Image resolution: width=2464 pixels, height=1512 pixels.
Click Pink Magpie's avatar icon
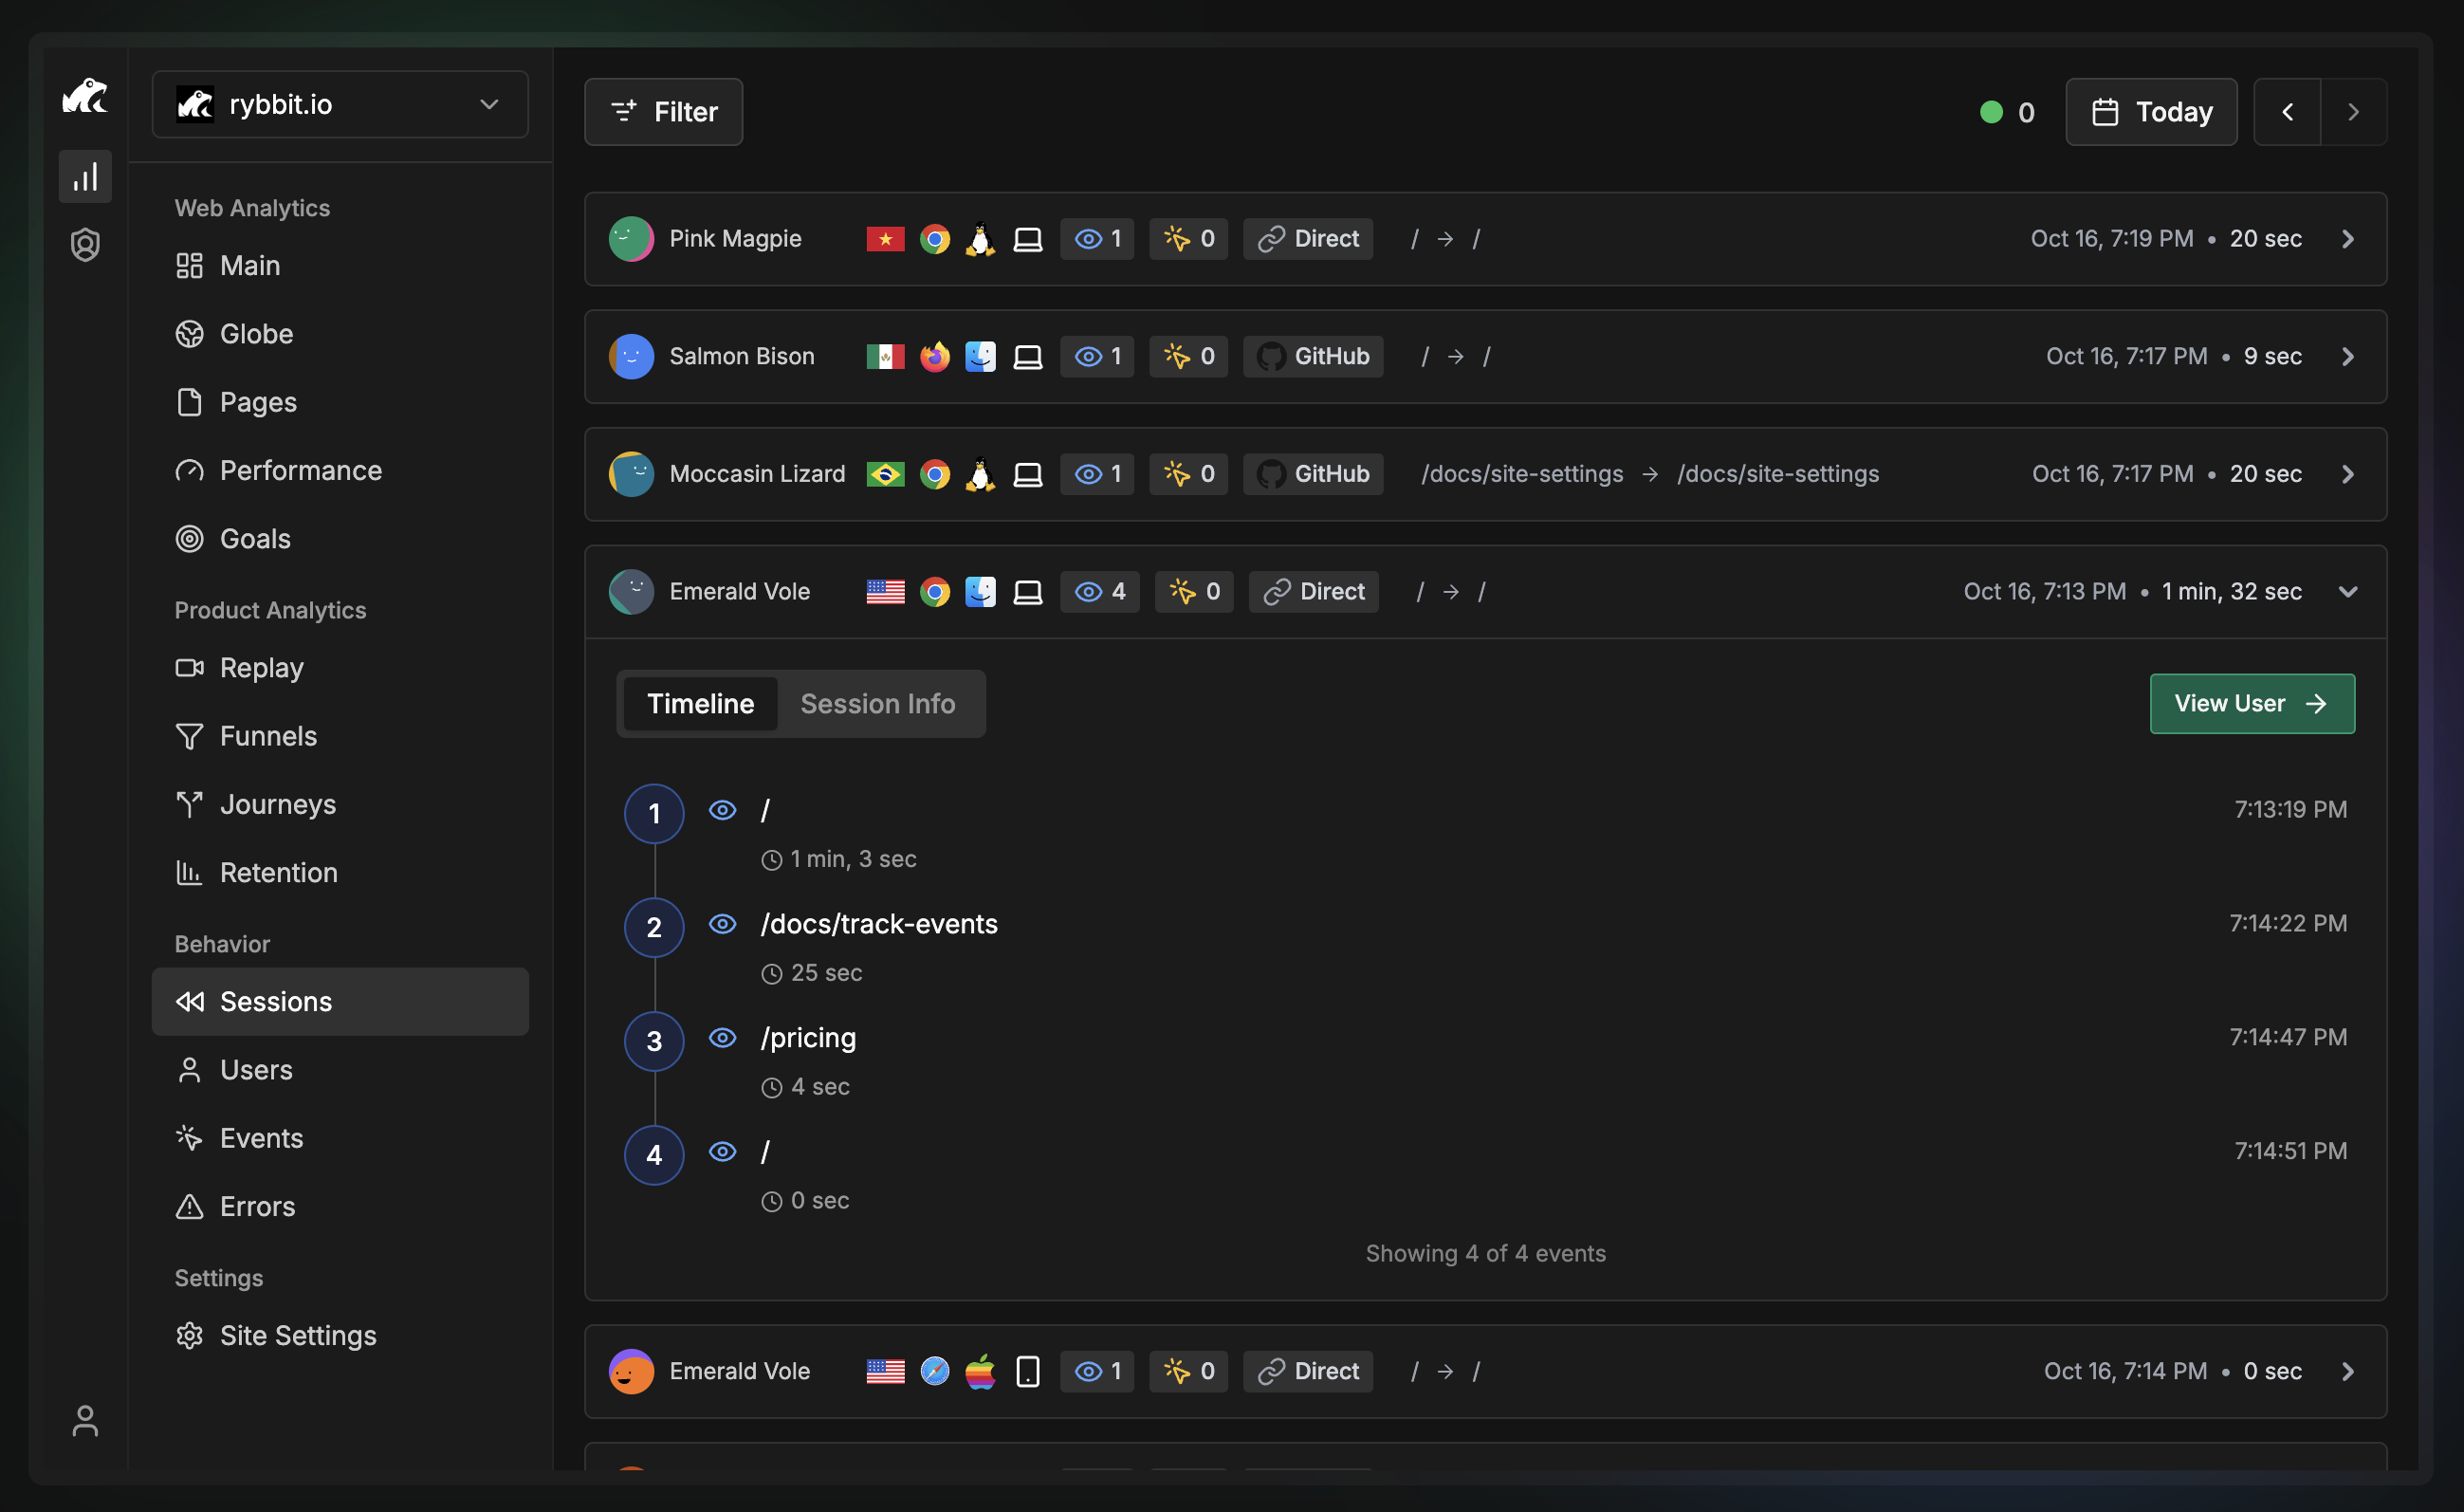tap(631, 239)
